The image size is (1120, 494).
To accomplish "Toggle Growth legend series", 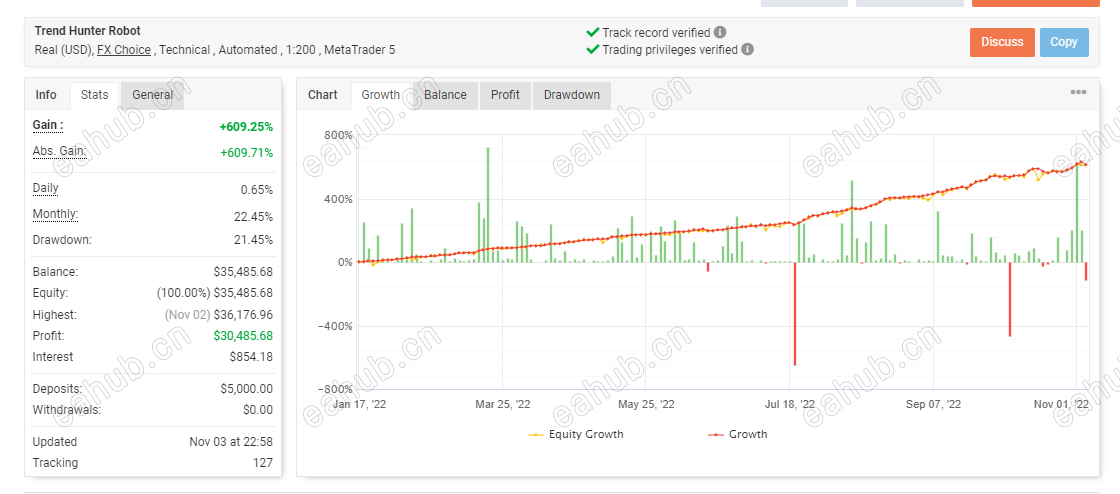I will [738, 434].
